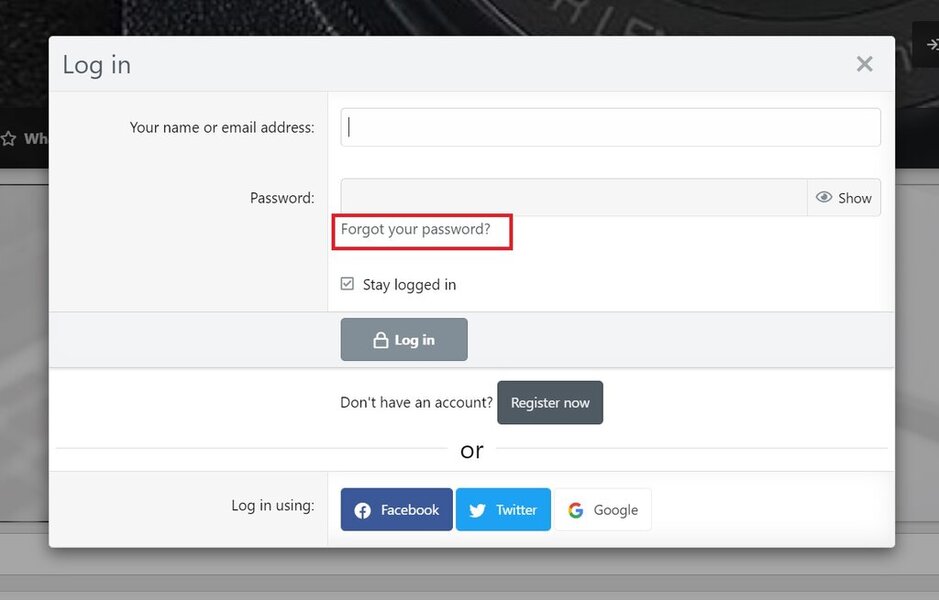Focus the Password input field

pos(574,198)
